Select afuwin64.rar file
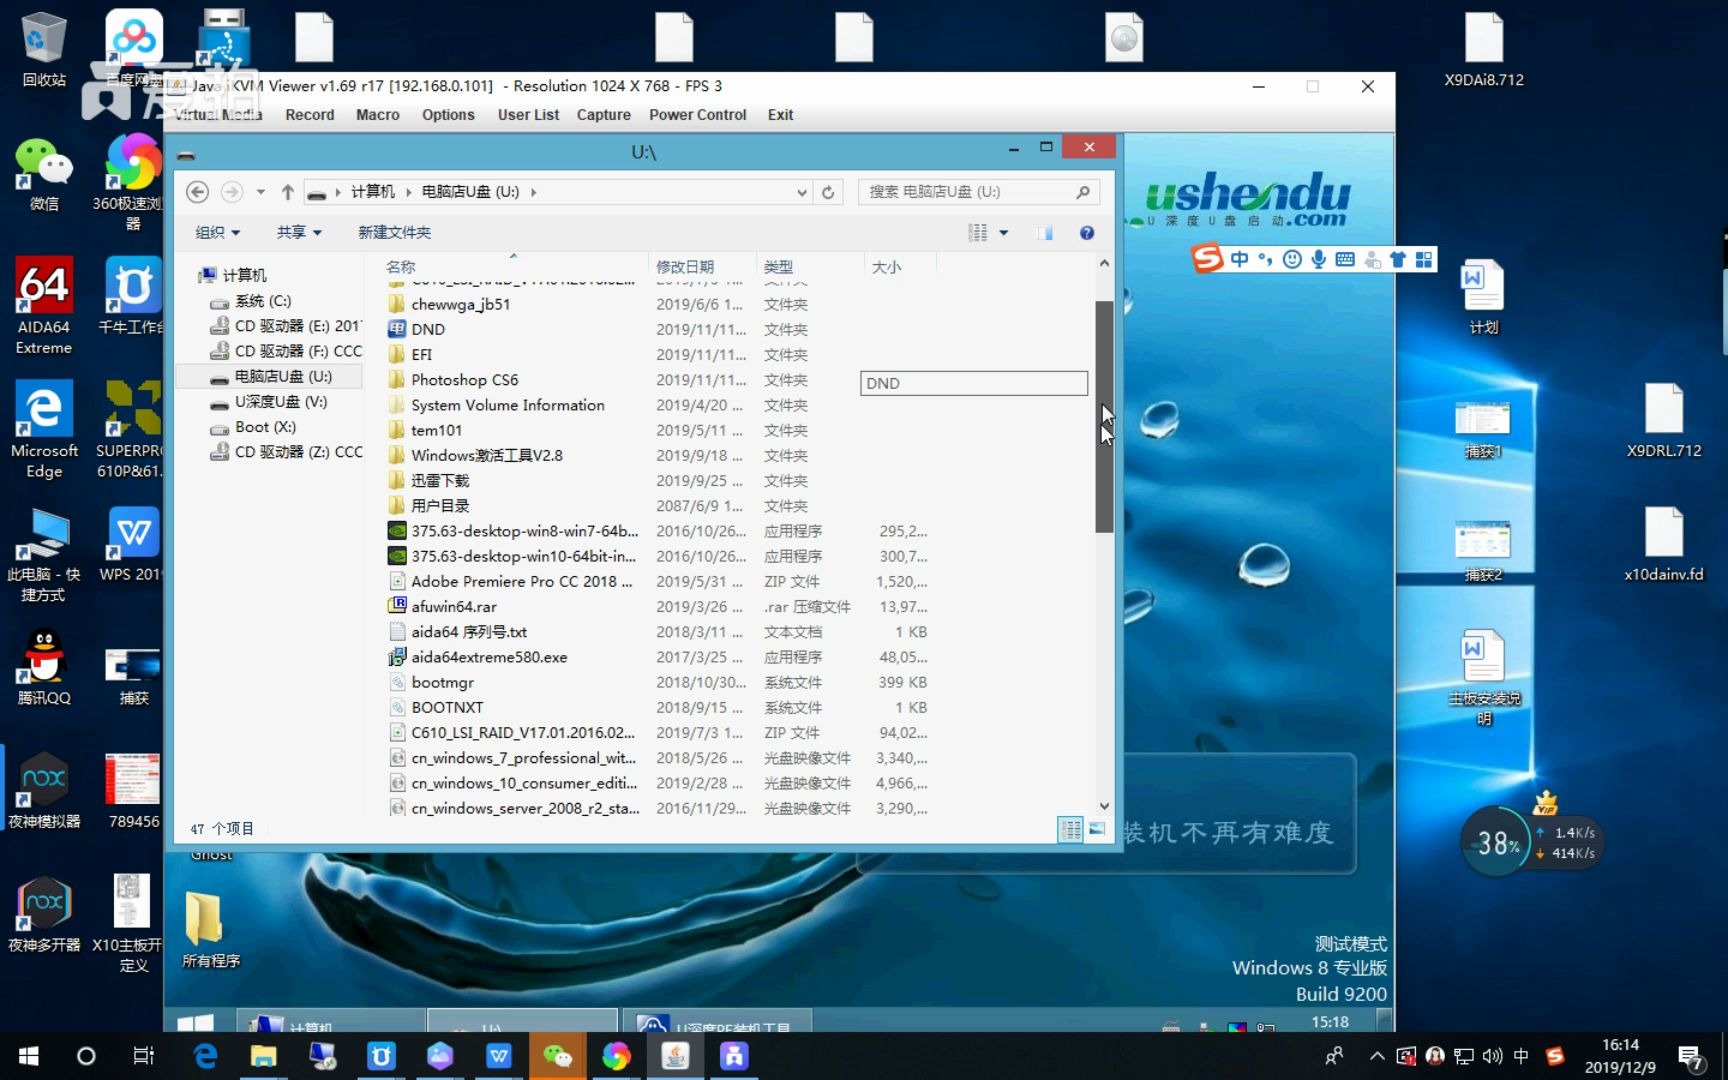Viewport: 1728px width, 1080px height. pos(454,607)
